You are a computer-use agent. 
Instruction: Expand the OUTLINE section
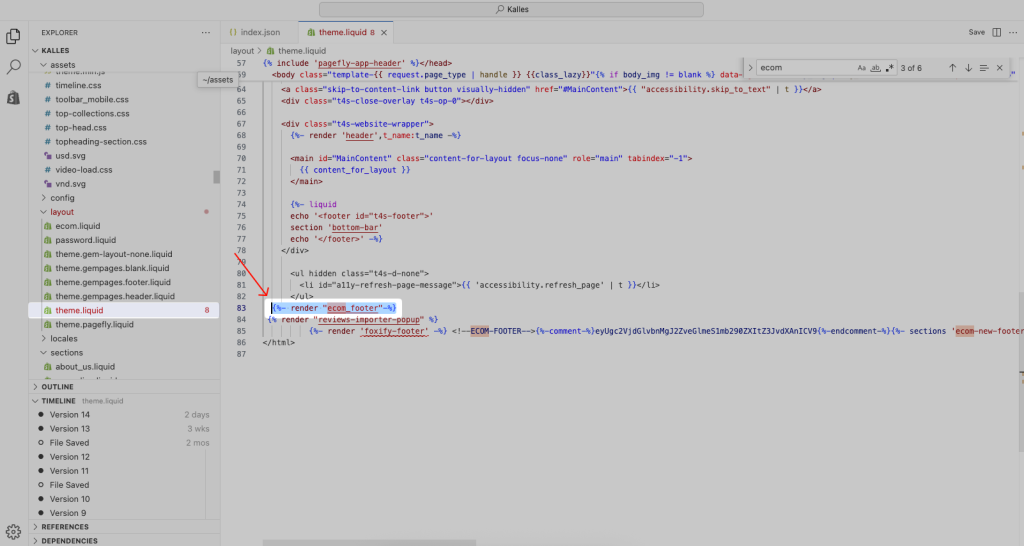click(58, 386)
